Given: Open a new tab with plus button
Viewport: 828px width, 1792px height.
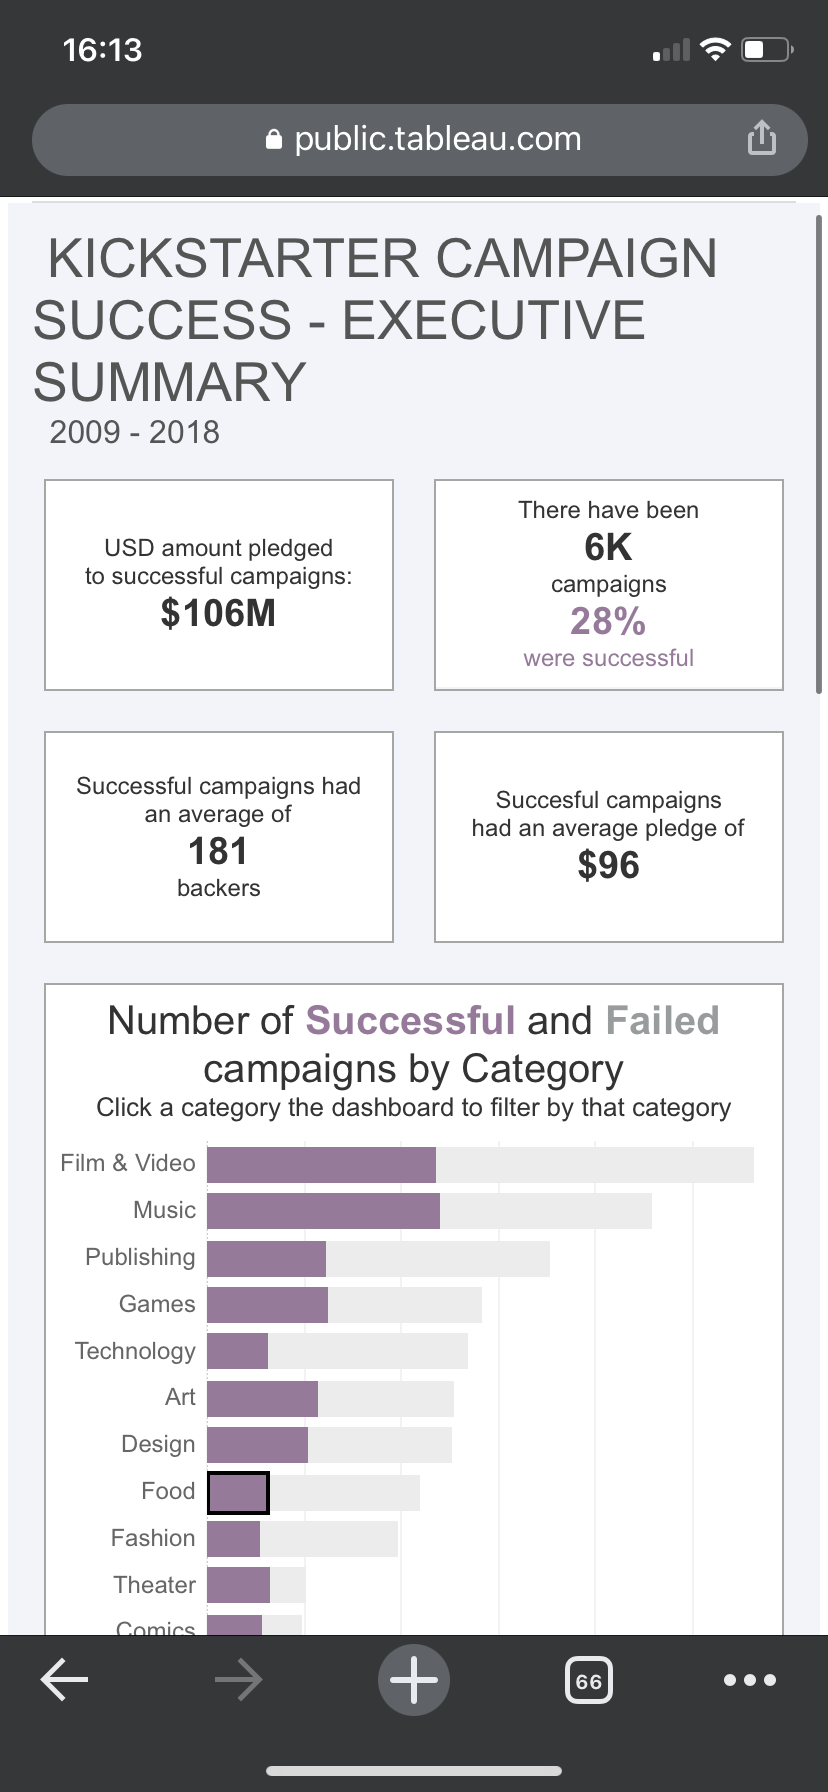Looking at the screenshot, I should (414, 1680).
